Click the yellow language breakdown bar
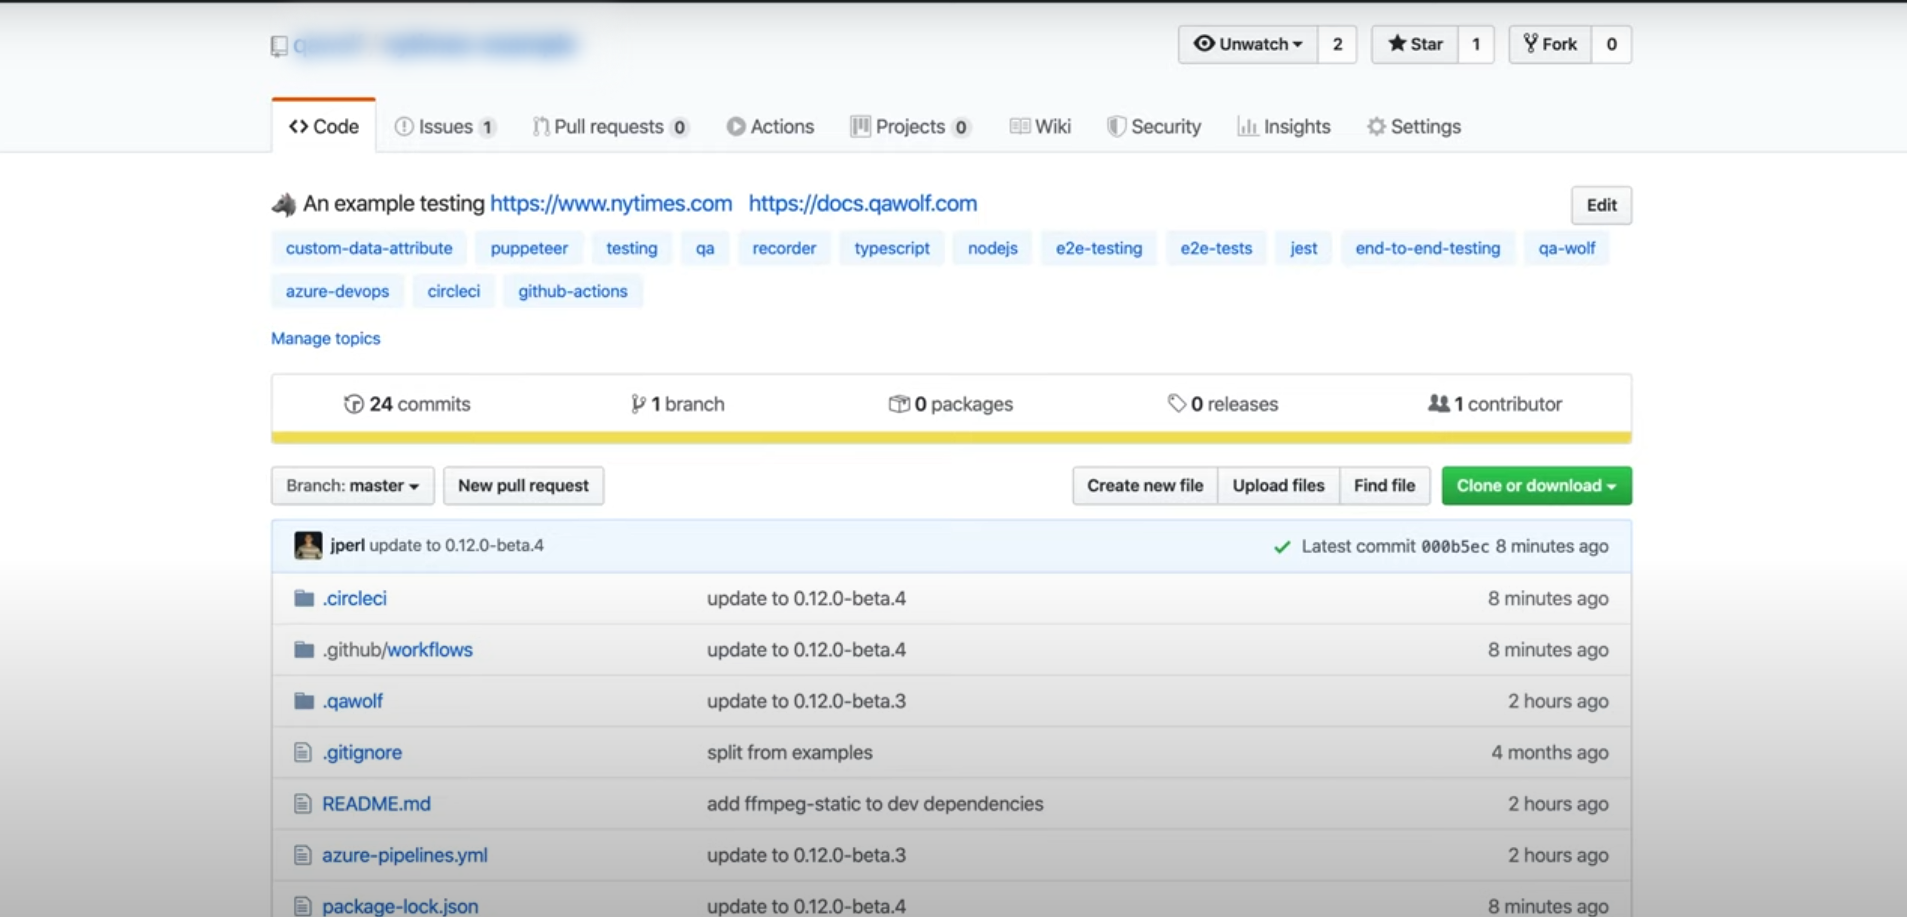 point(950,437)
